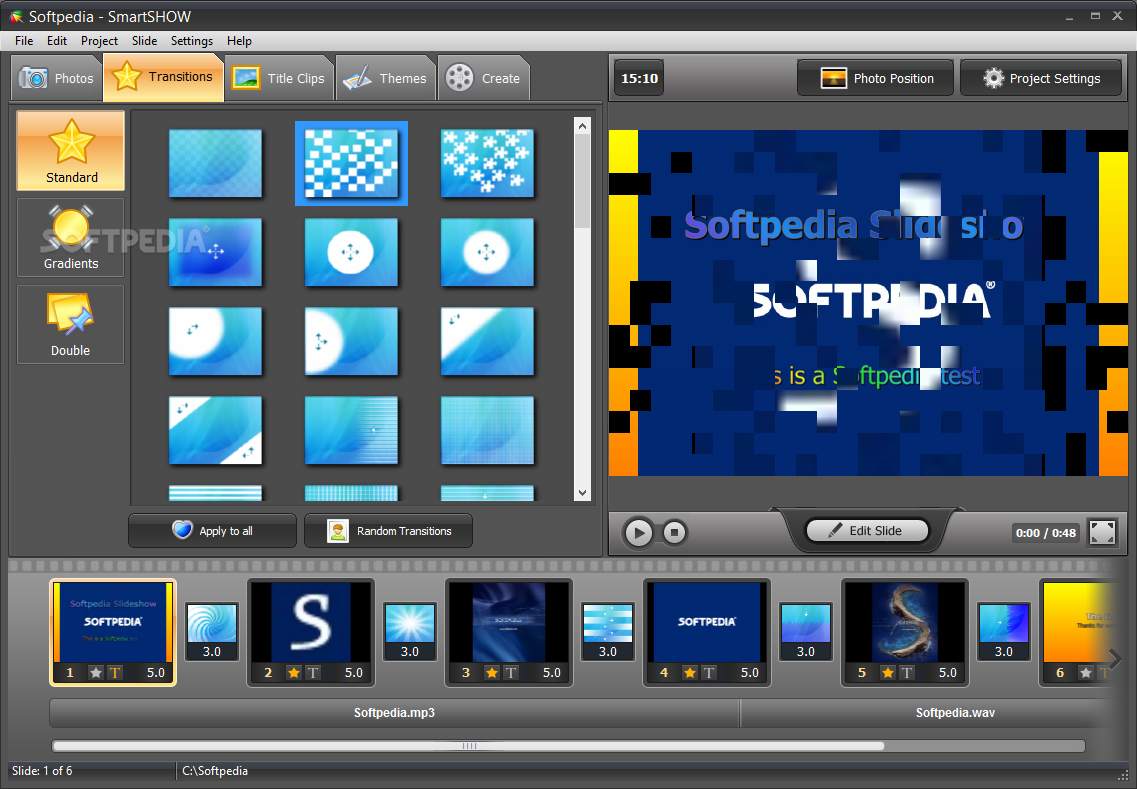Click the transitions vertical scrollbar thumb
Viewport: 1137px width, 789px height.
(x=582, y=181)
